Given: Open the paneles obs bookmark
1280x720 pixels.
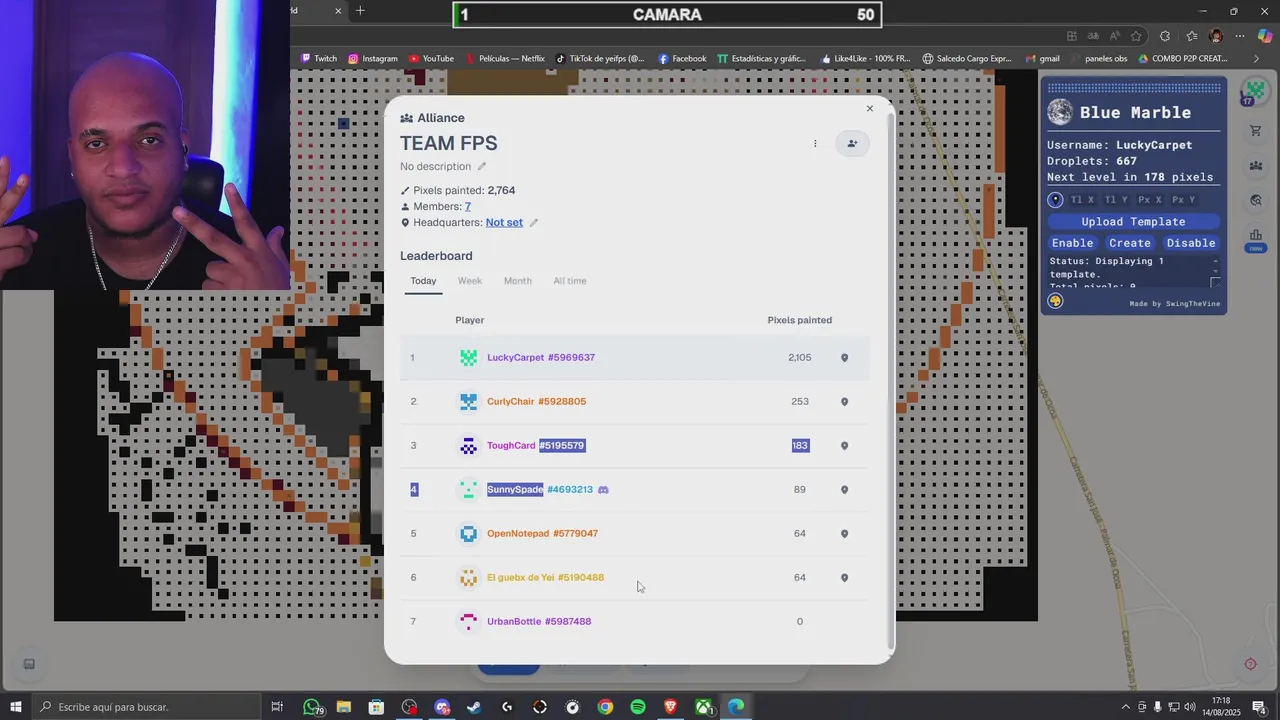Looking at the screenshot, I should [1098, 59].
